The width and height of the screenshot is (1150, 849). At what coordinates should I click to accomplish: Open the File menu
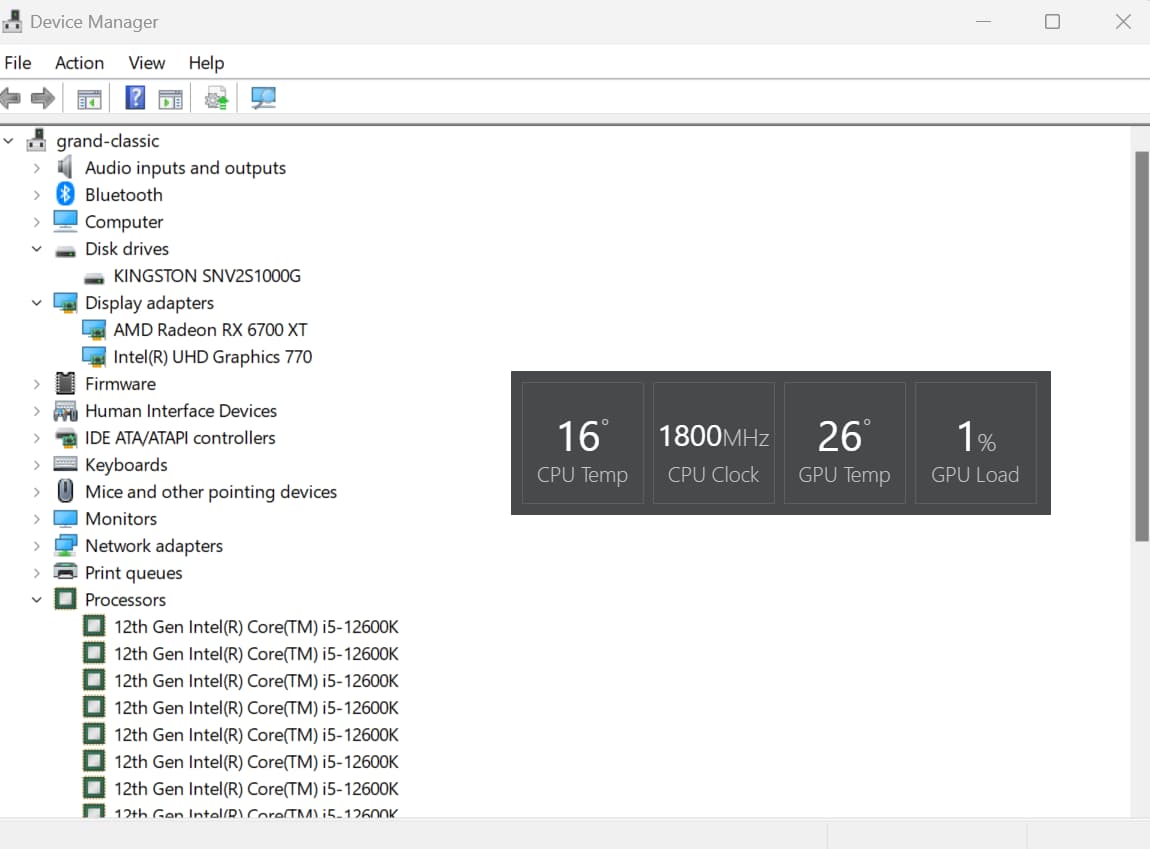point(18,63)
